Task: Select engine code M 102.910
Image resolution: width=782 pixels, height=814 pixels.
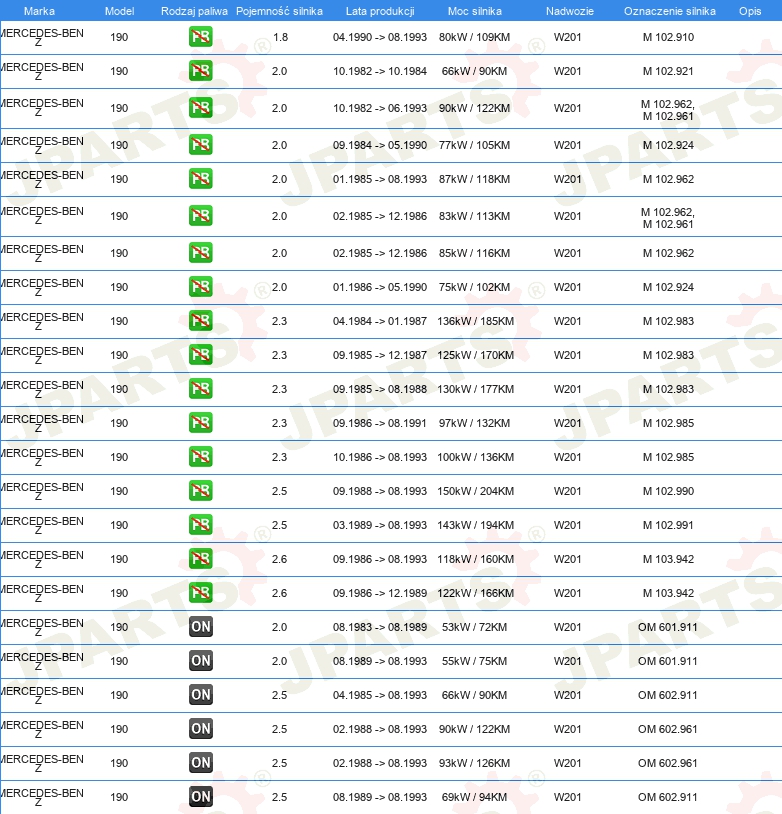Action: tap(668, 37)
